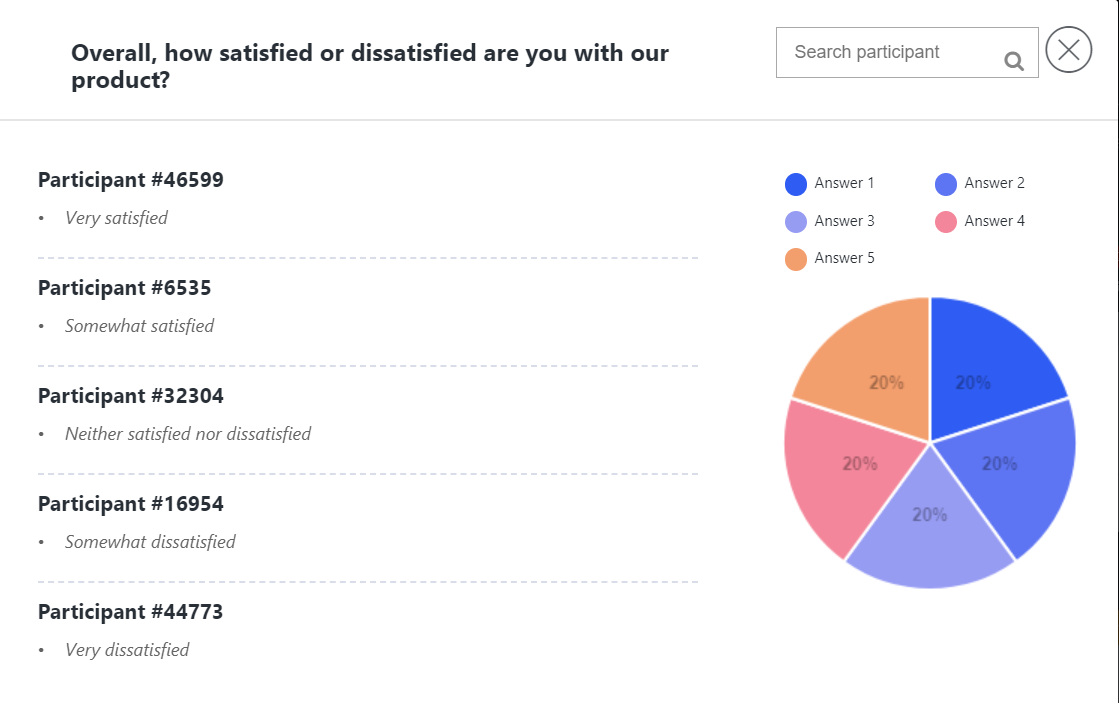Toggle Answer 3 legend dot
This screenshot has height=703, width=1119.
pyautogui.click(x=796, y=222)
